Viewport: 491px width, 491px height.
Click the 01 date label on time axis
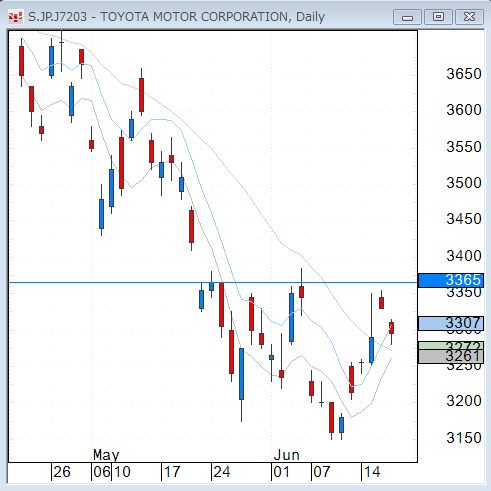point(281,472)
